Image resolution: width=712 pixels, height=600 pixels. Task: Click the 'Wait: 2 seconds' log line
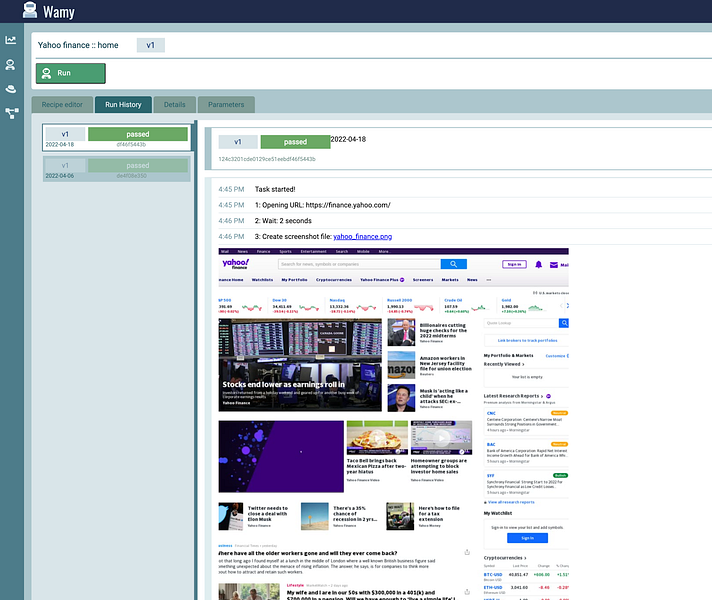tap(283, 221)
